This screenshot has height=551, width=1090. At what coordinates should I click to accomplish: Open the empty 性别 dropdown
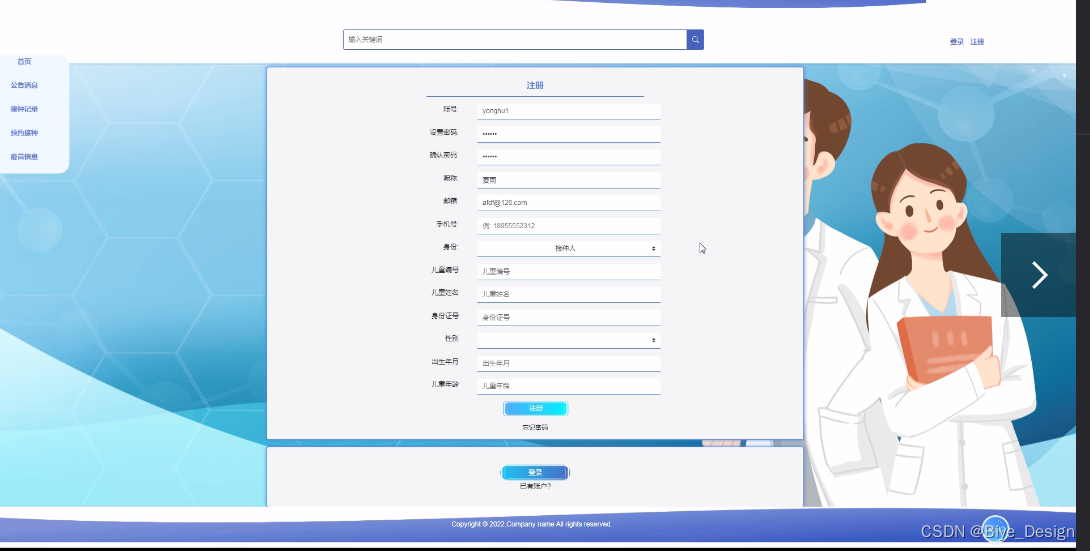[x=569, y=340]
